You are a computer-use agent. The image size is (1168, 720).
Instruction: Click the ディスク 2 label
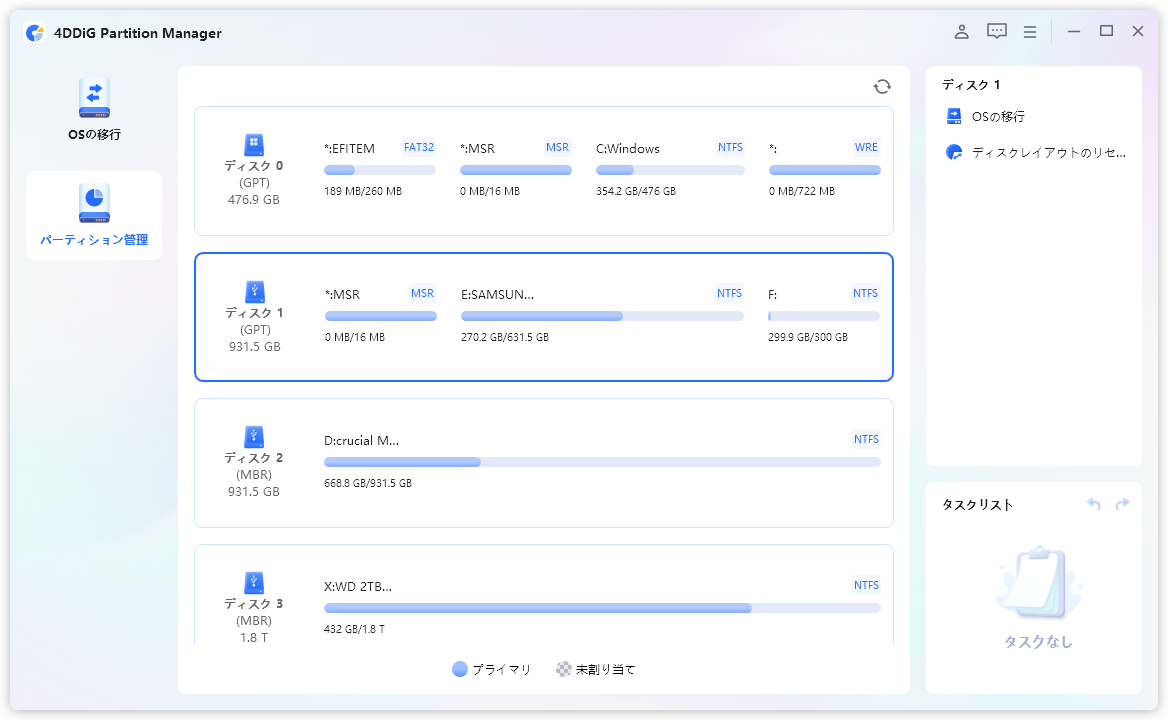tap(254, 458)
